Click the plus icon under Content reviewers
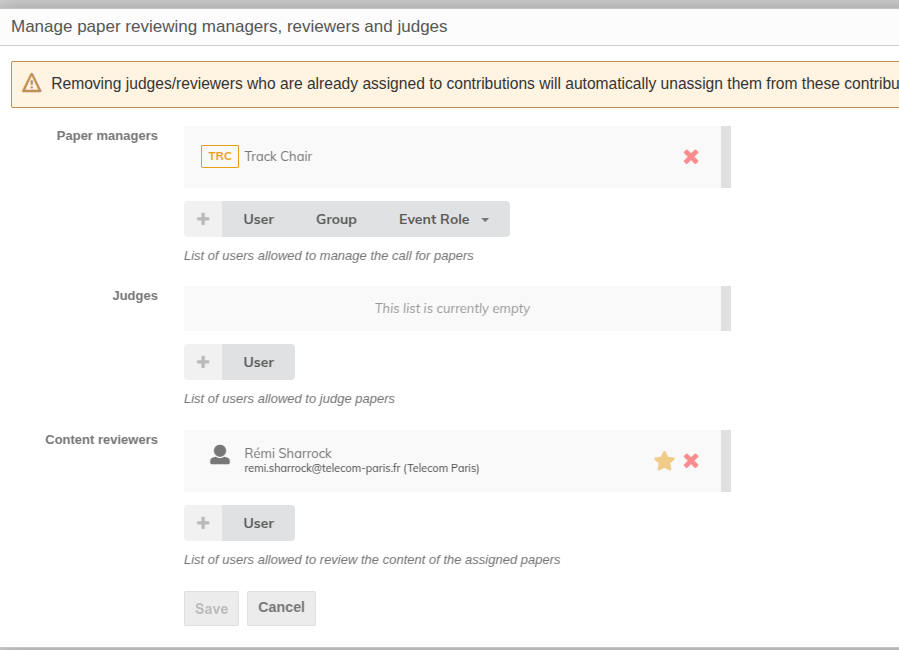 pos(203,523)
